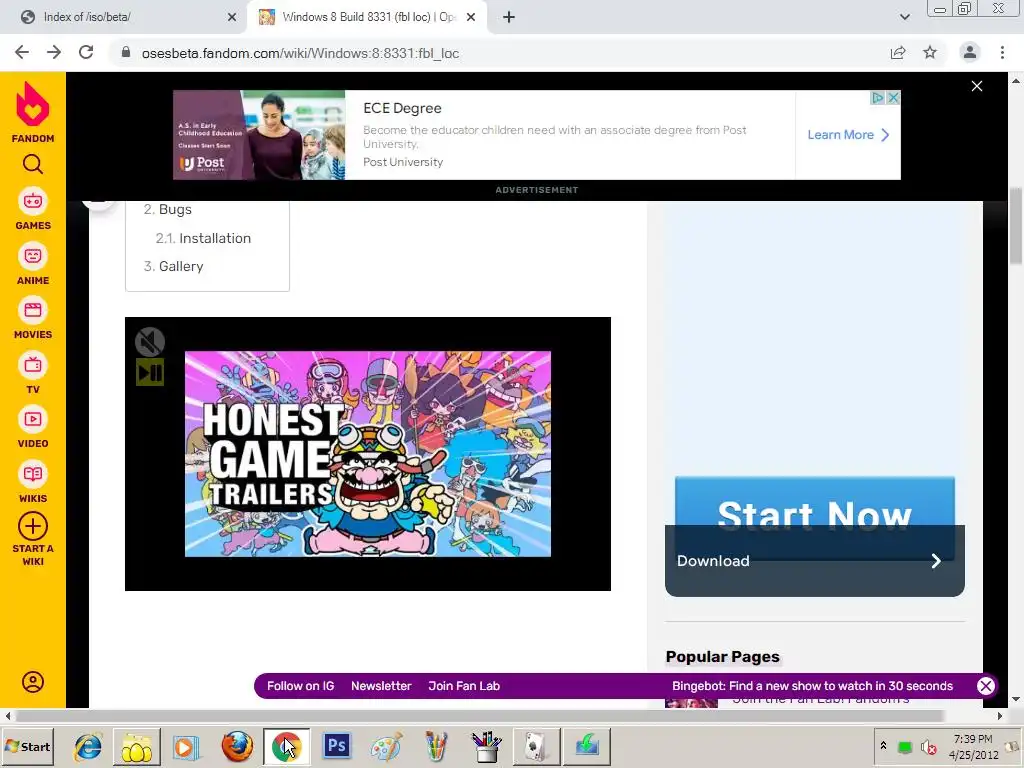1024x768 pixels.
Task: Open the Windows Start menu
Action: 28,746
